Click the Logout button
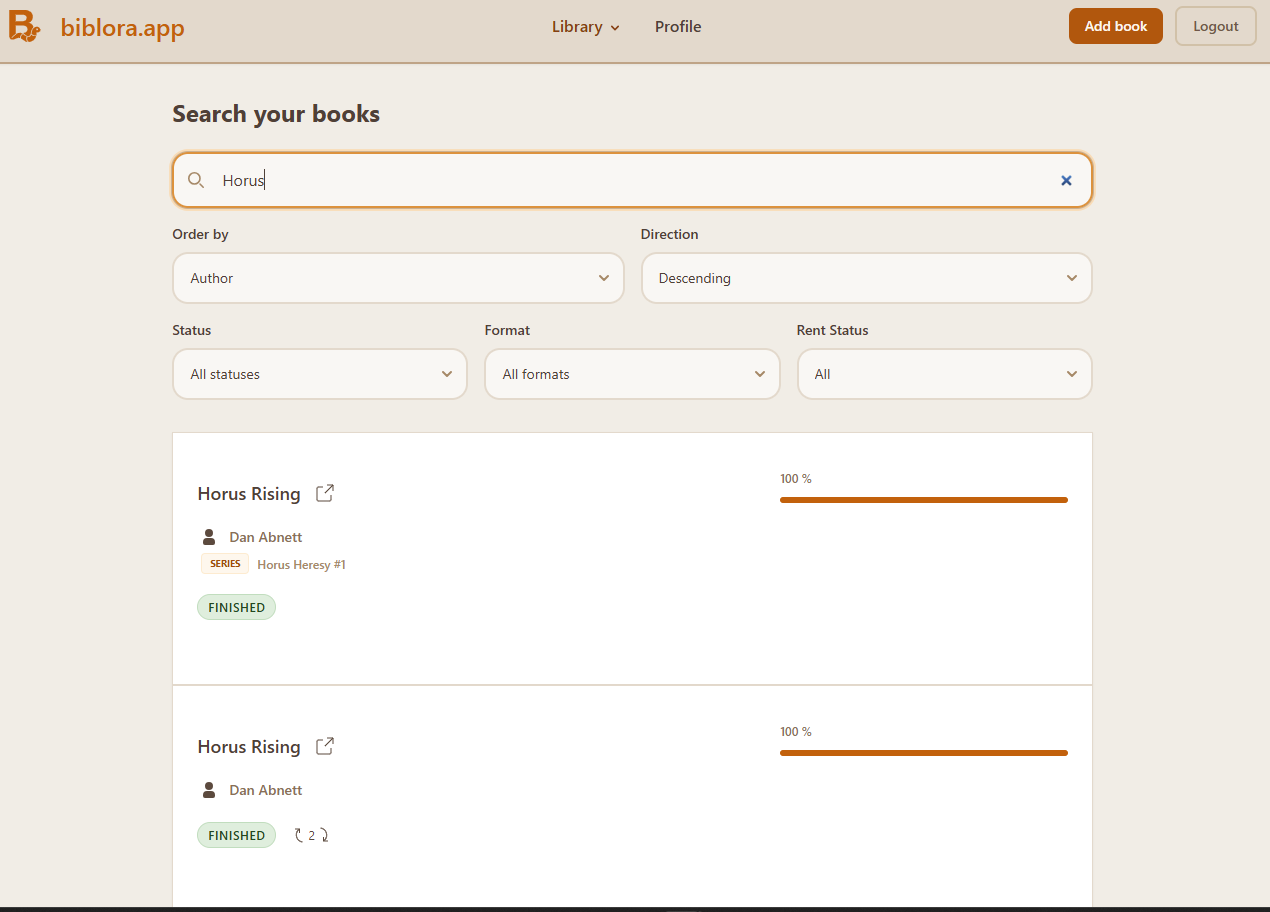The image size is (1270, 912). pos(1215,27)
